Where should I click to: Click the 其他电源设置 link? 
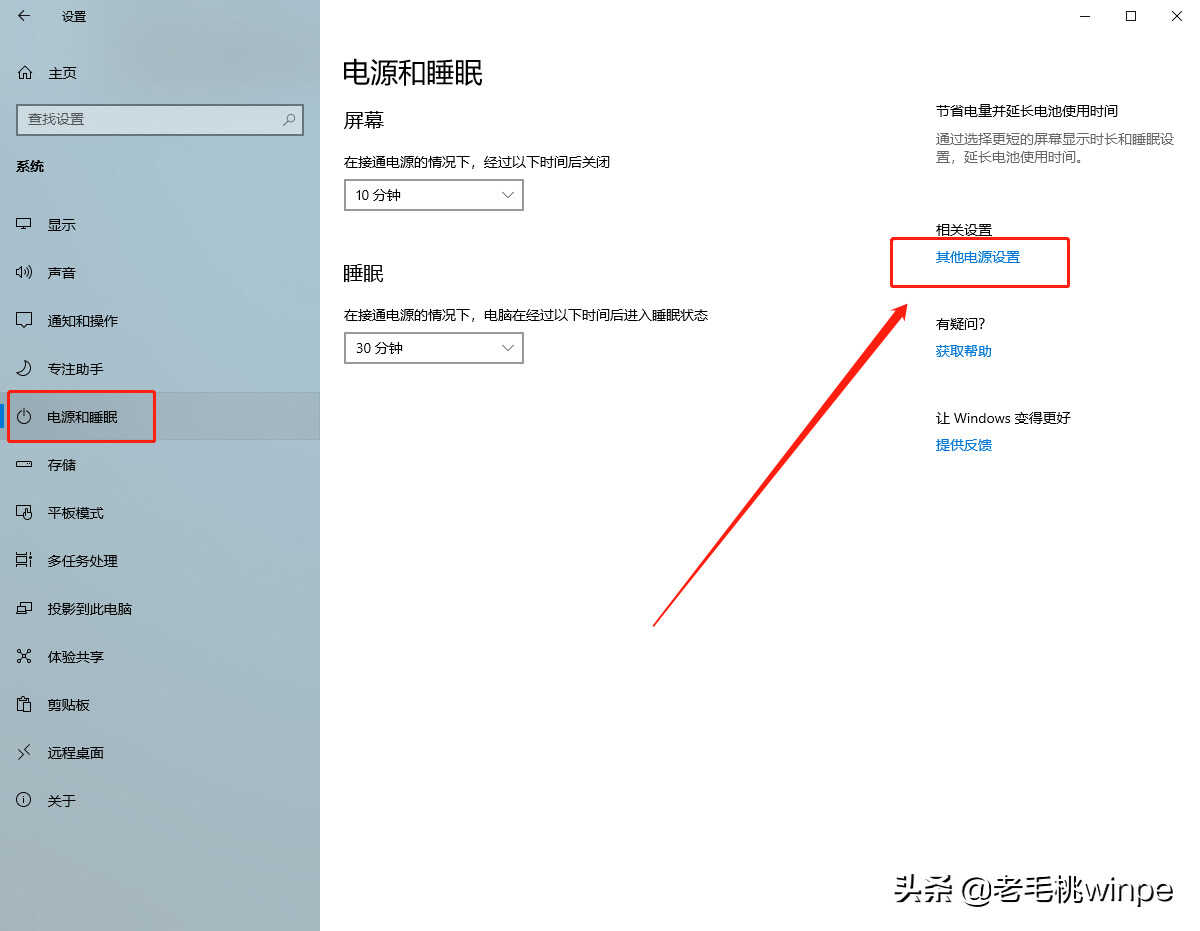[978, 257]
